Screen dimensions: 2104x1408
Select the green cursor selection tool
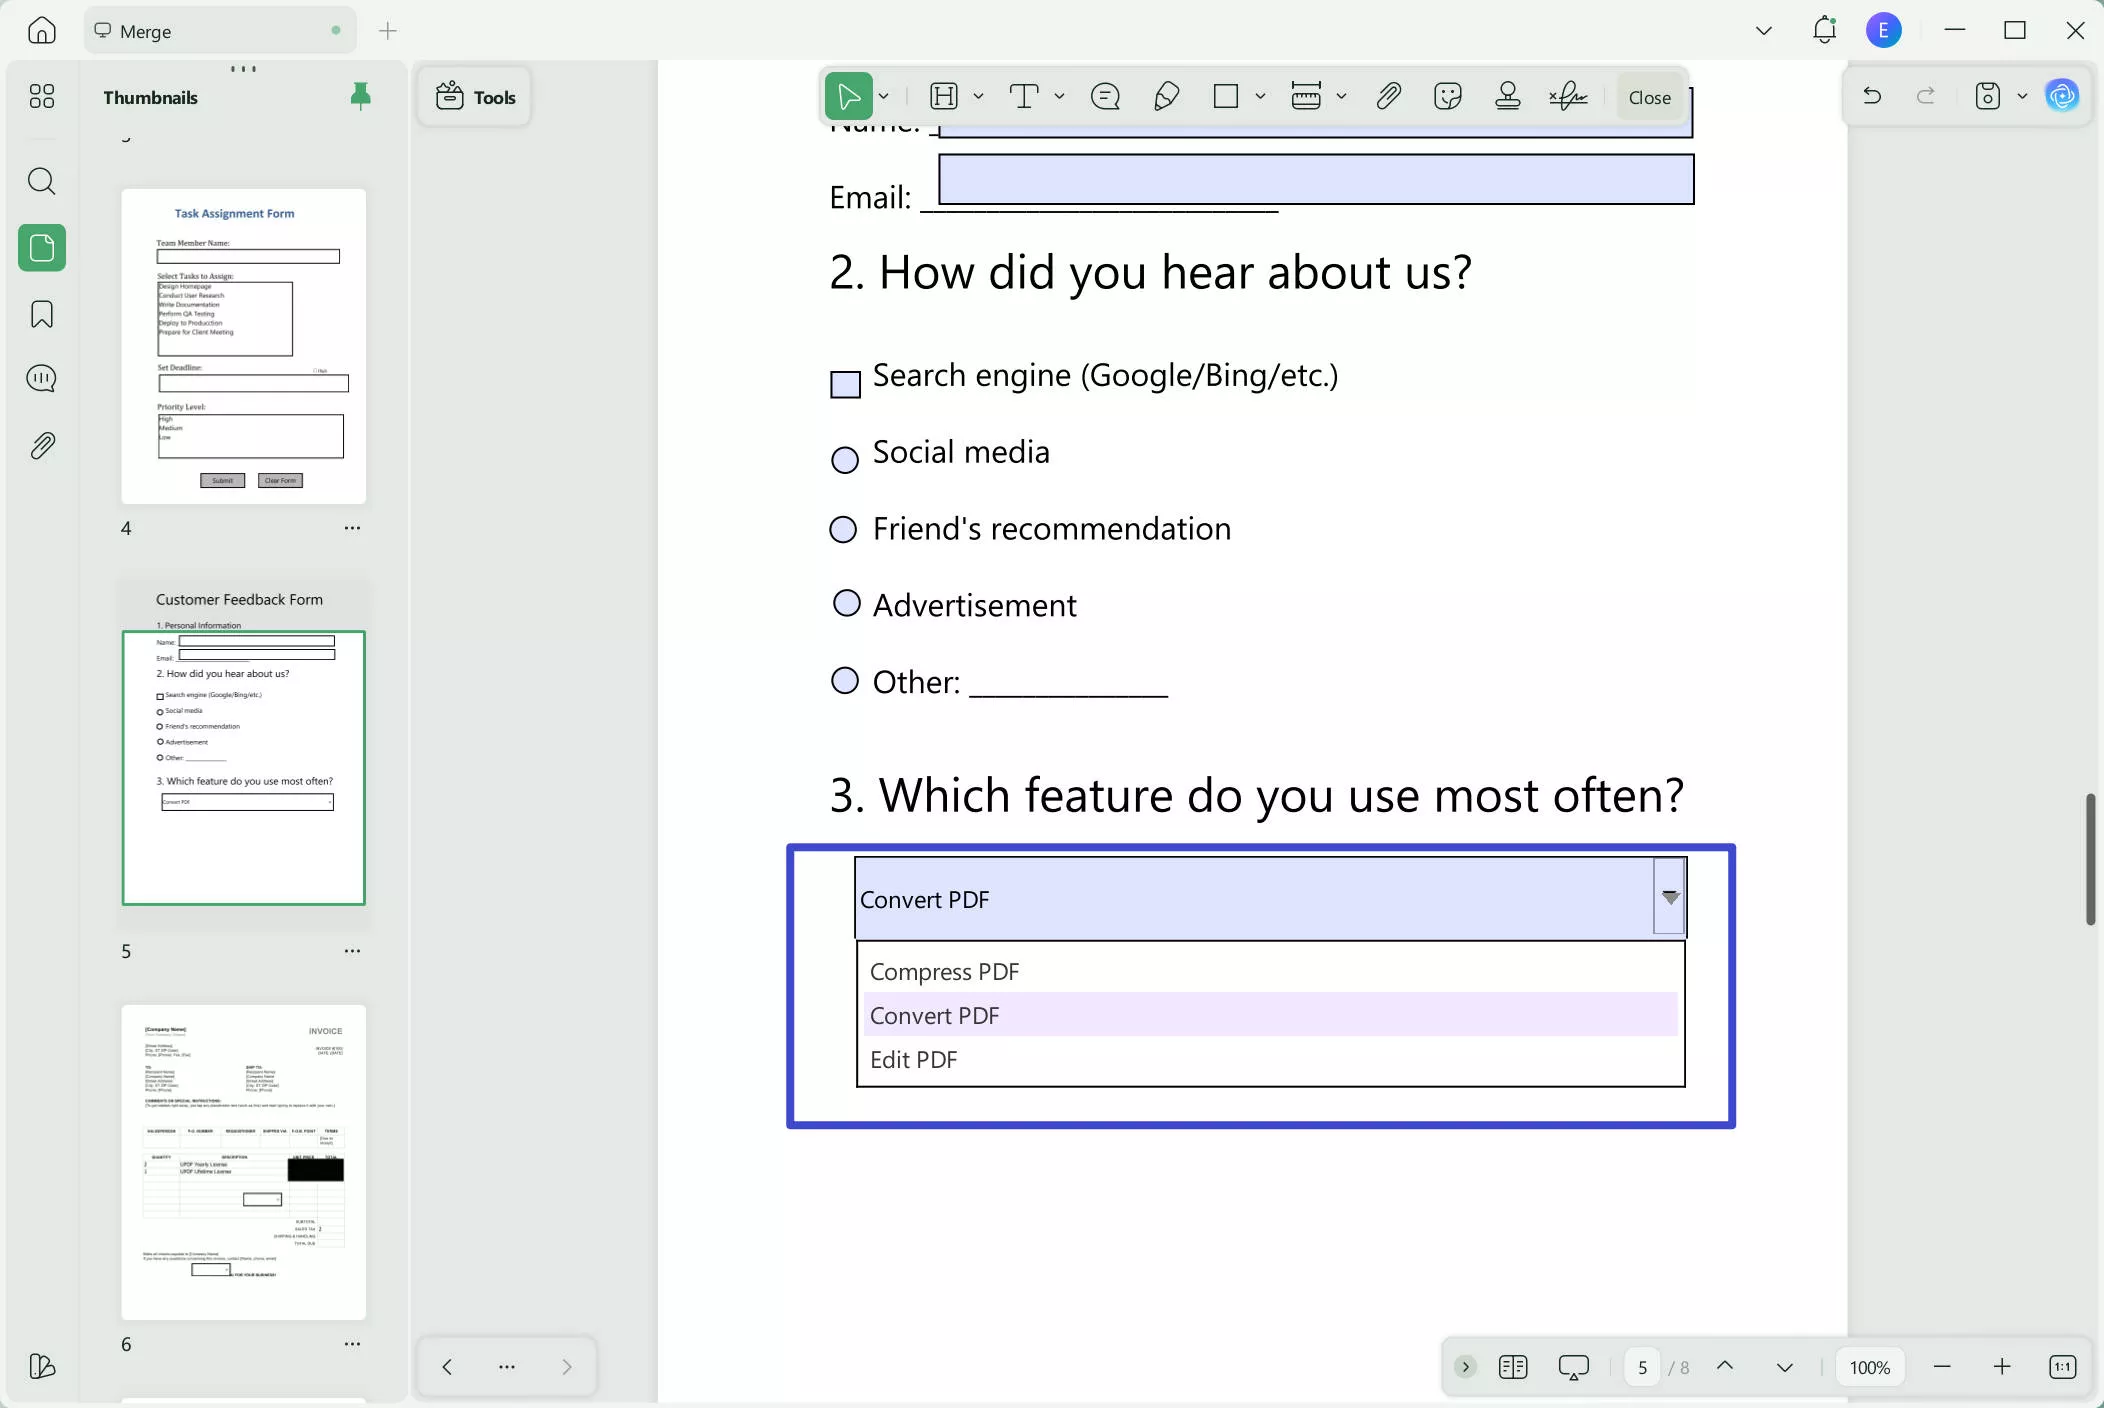coord(847,96)
